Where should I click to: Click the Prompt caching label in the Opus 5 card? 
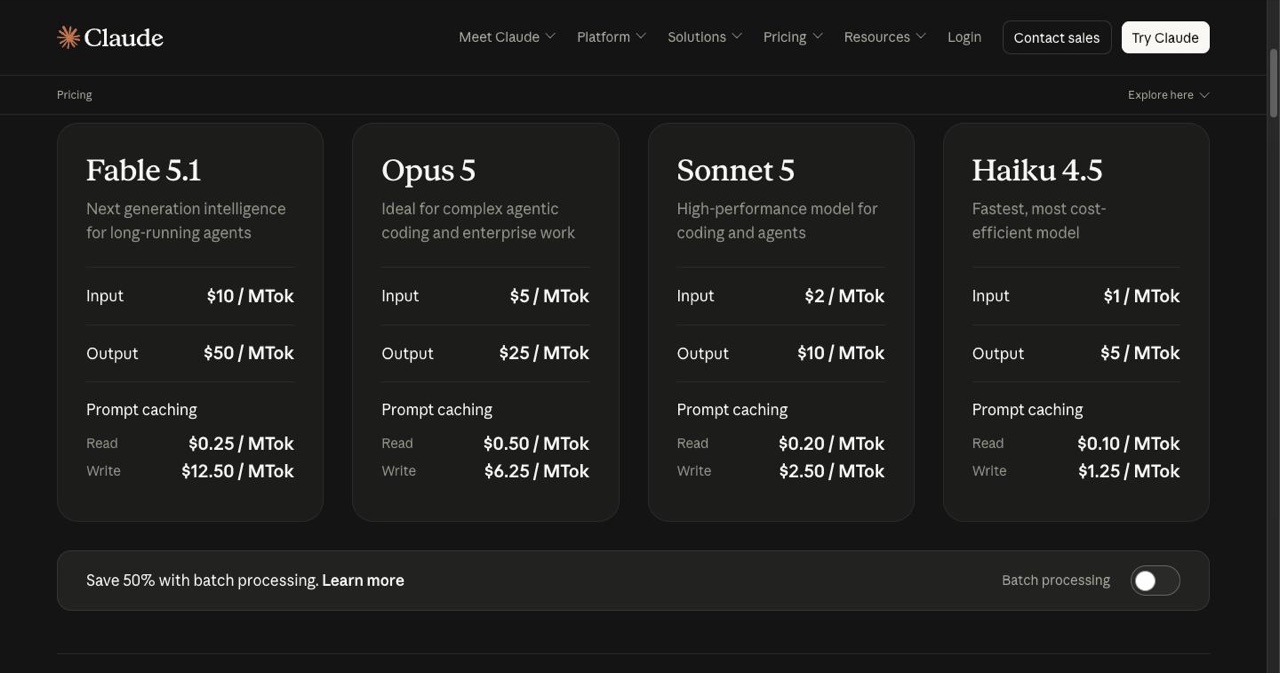(437, 410)
